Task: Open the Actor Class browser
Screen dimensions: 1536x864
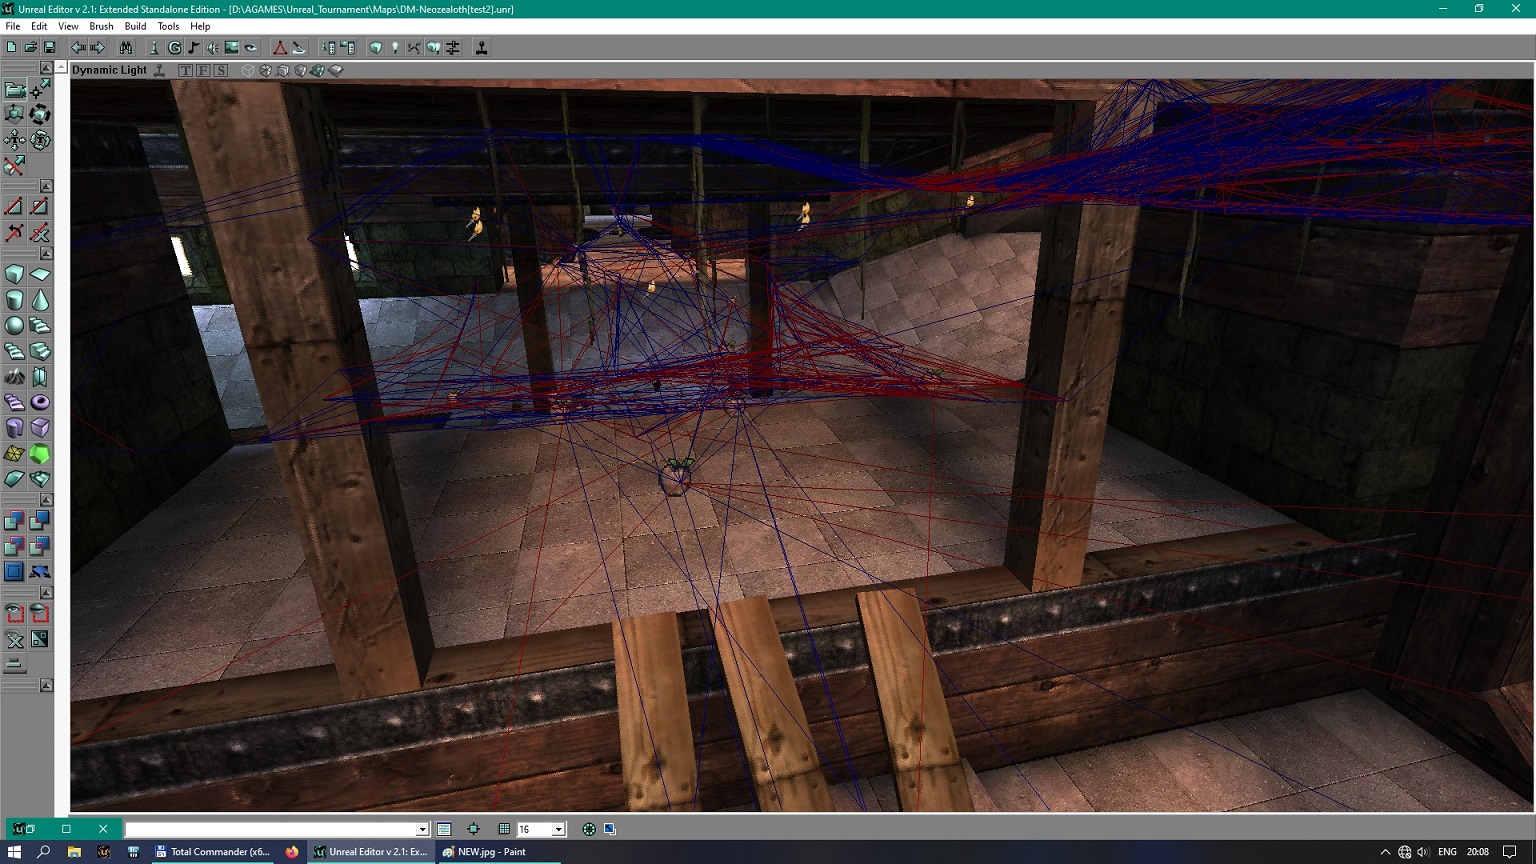Action: (x=155, y=47)
